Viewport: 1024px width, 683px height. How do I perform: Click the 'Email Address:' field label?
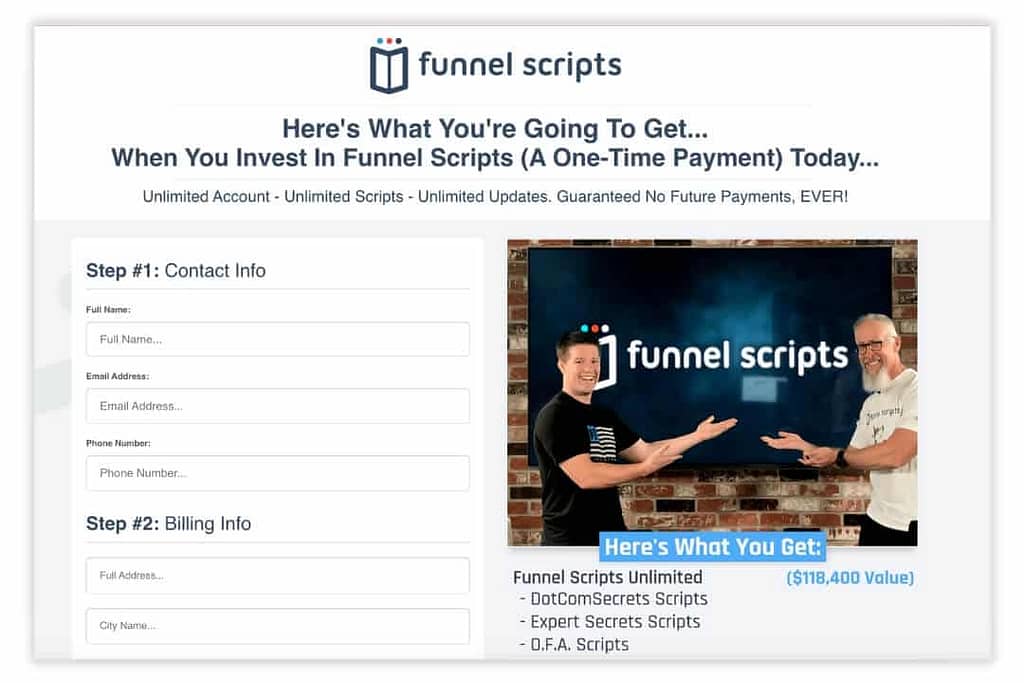point(118,376)
